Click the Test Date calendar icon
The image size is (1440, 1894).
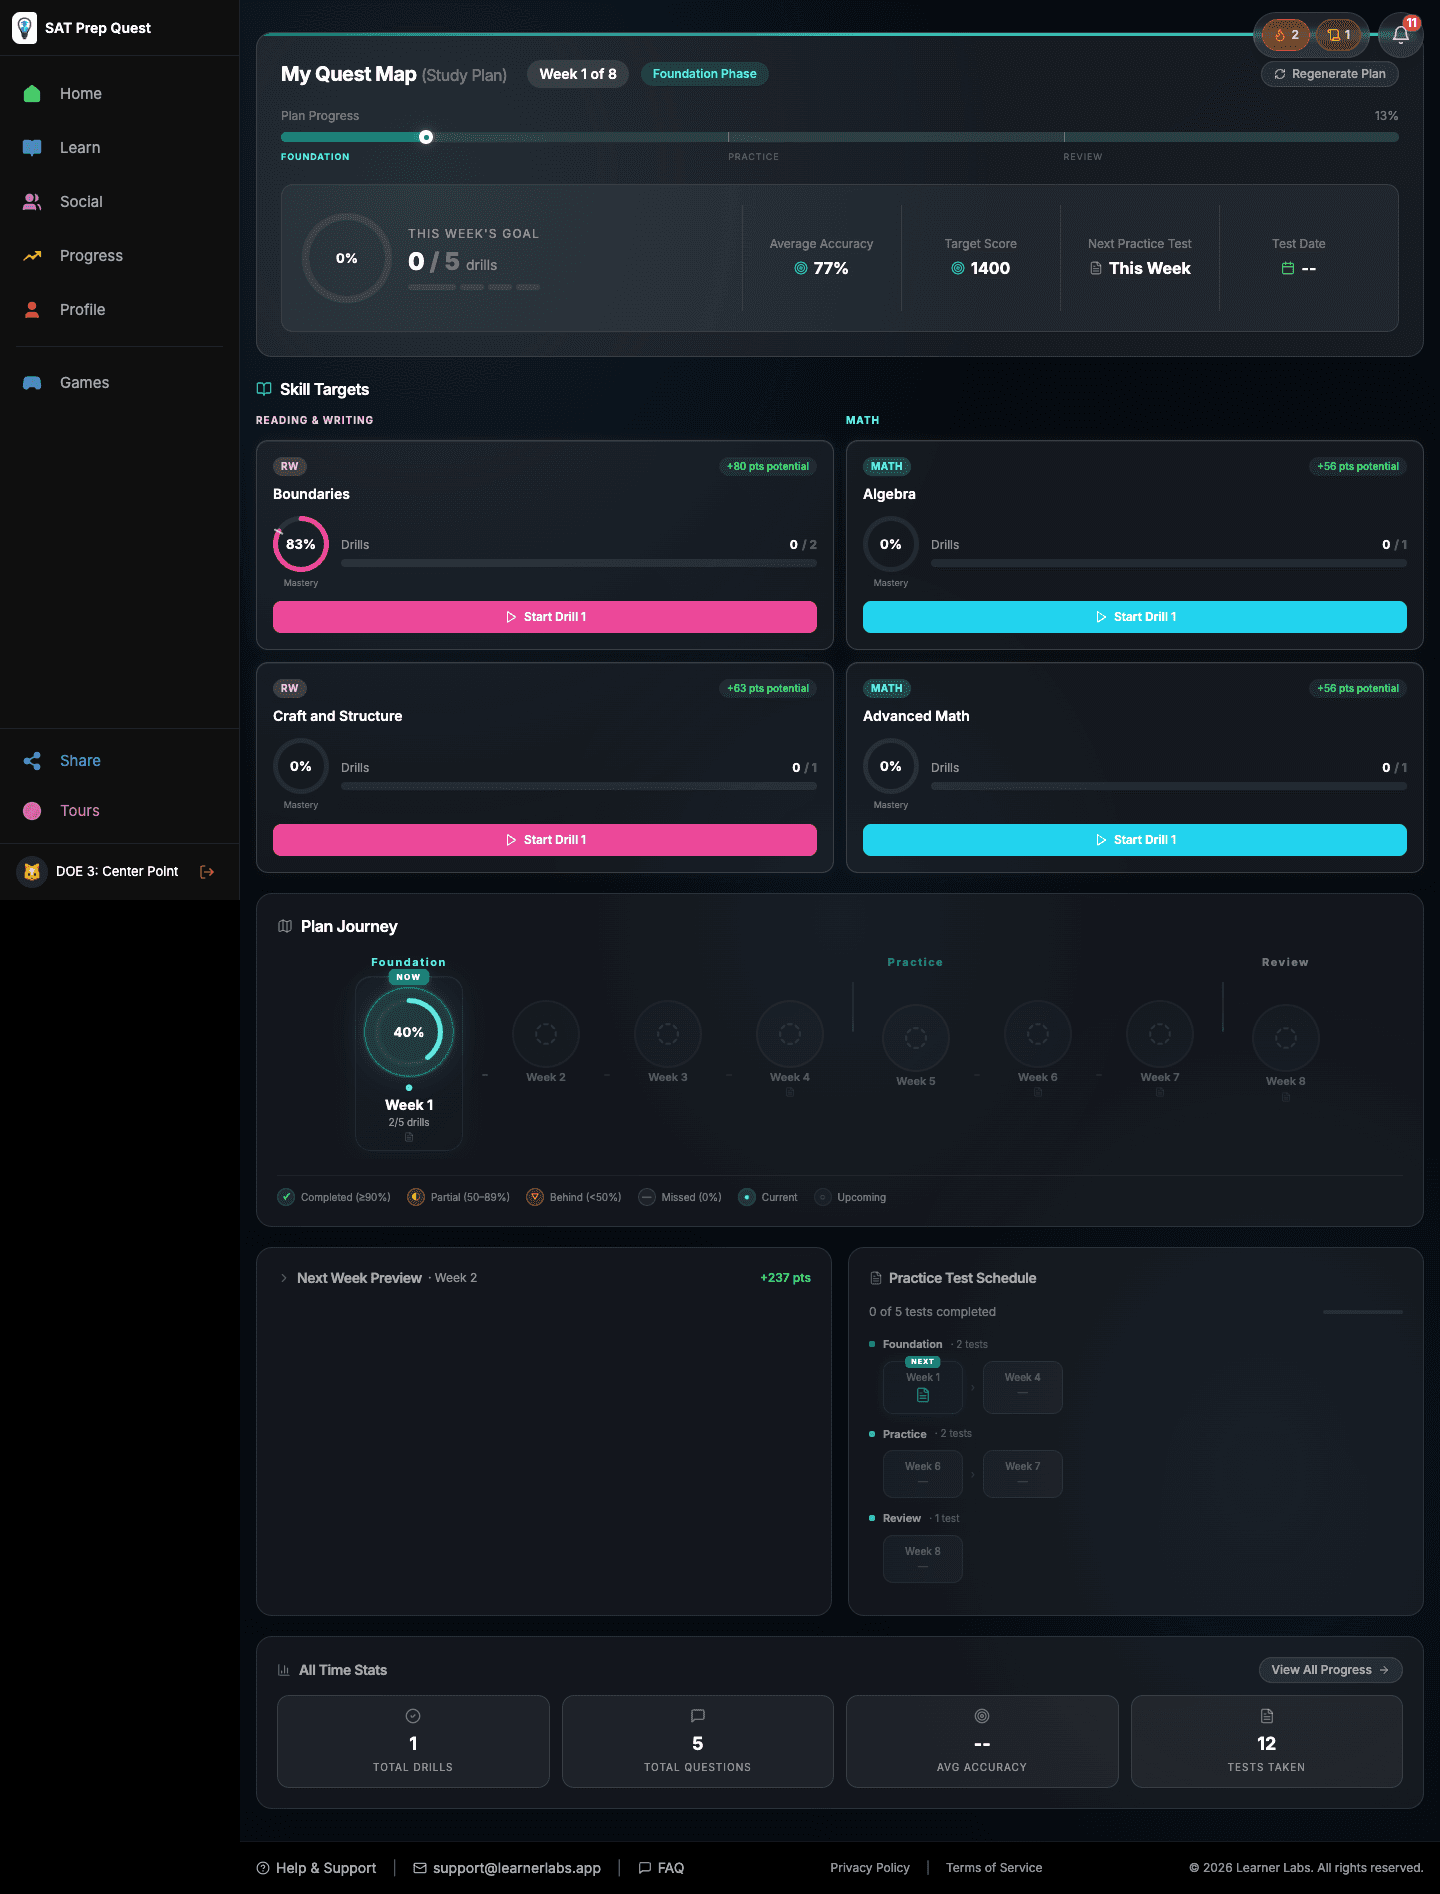[1288, 268]
